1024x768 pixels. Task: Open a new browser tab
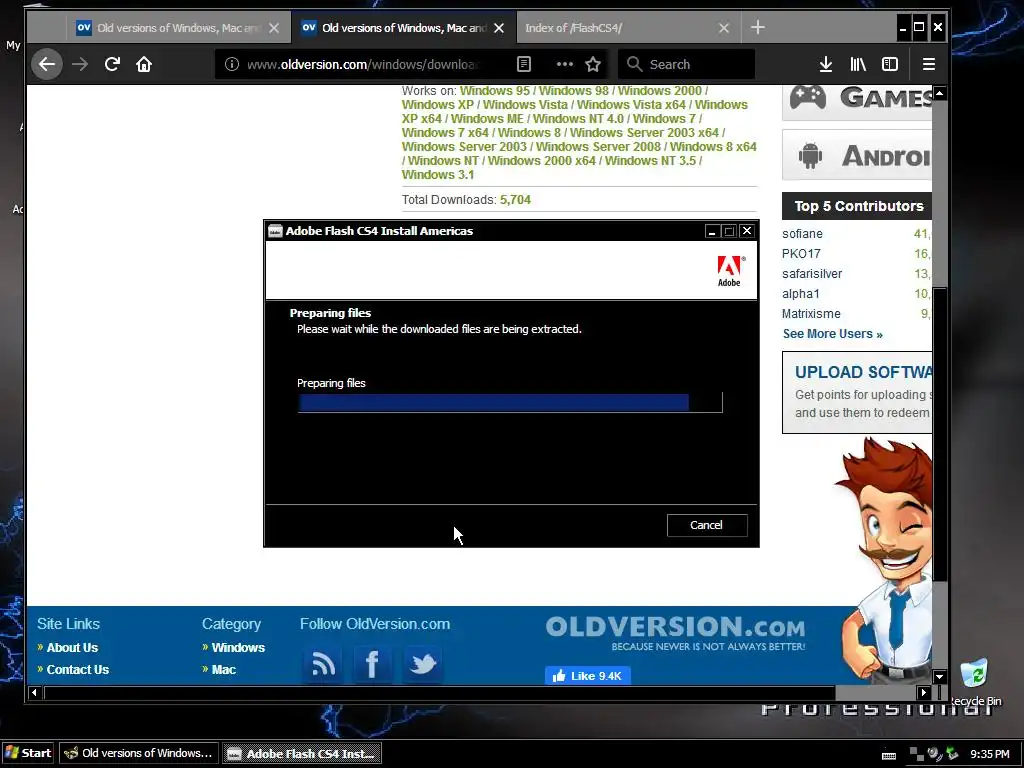point(758,27)
